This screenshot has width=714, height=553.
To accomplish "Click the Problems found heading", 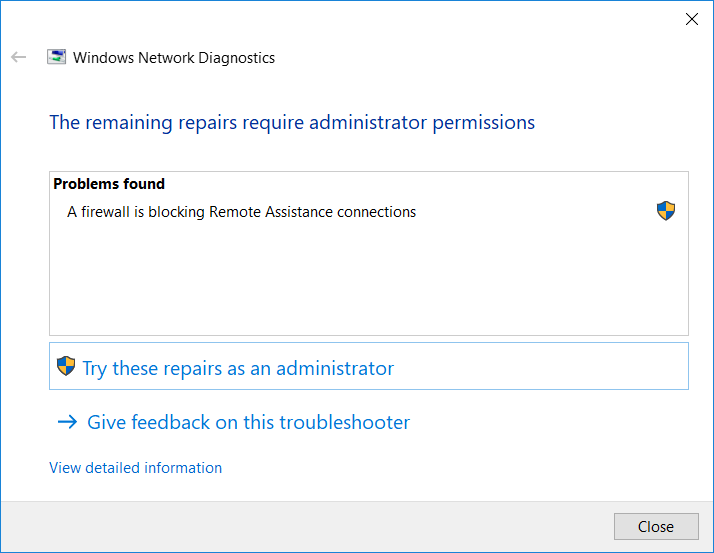I will click(x=109, y=184).
